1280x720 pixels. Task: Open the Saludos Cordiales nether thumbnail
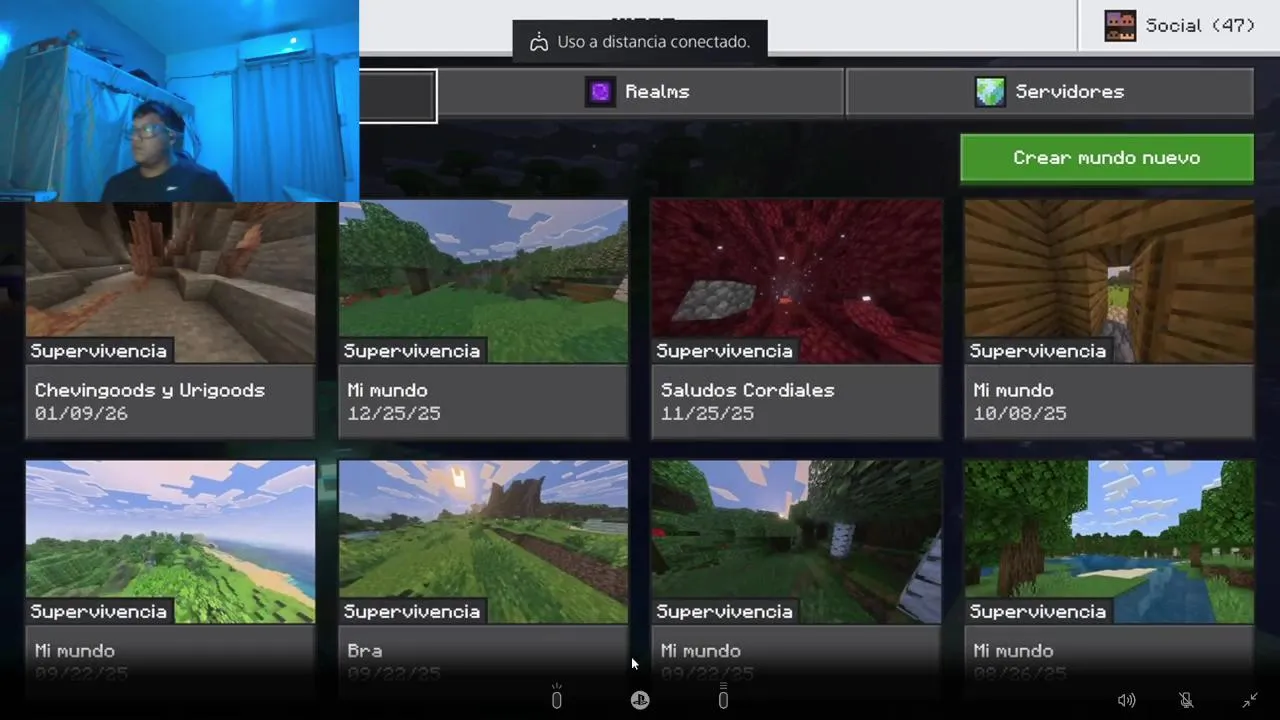click(x=796, y=282)
